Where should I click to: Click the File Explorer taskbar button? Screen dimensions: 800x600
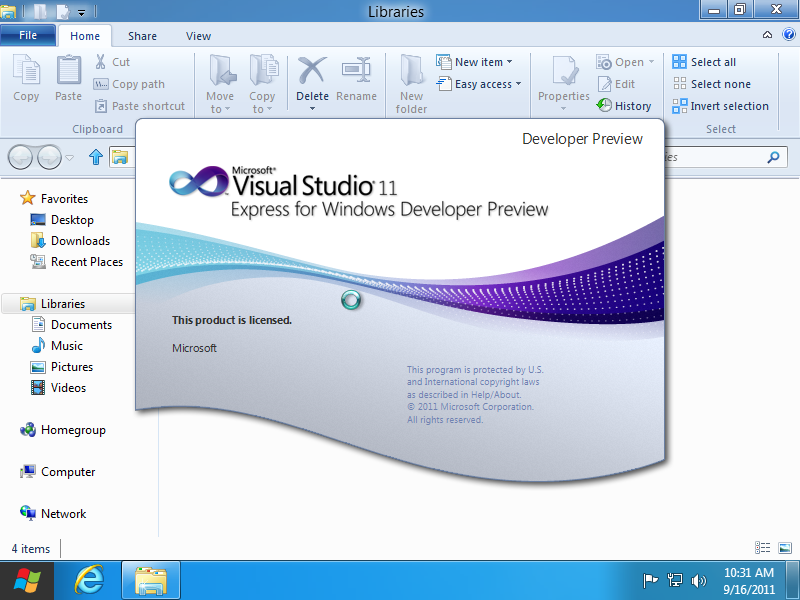click(x=151, y=581)
